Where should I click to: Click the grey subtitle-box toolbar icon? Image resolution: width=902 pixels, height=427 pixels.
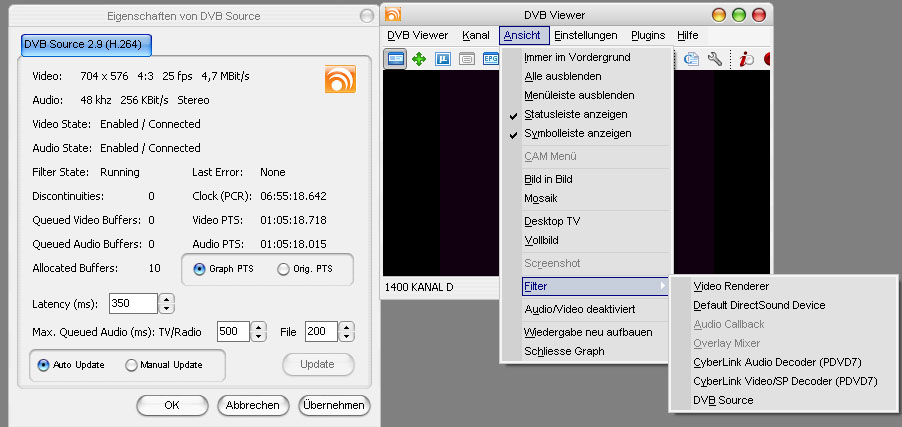[x=467, y=59]
